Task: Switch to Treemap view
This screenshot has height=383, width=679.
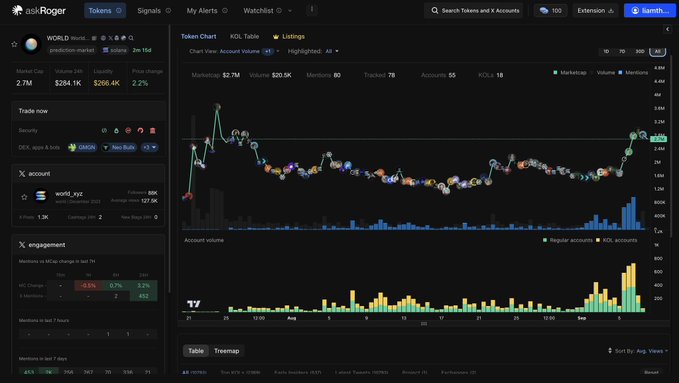Action: point(226,351)
